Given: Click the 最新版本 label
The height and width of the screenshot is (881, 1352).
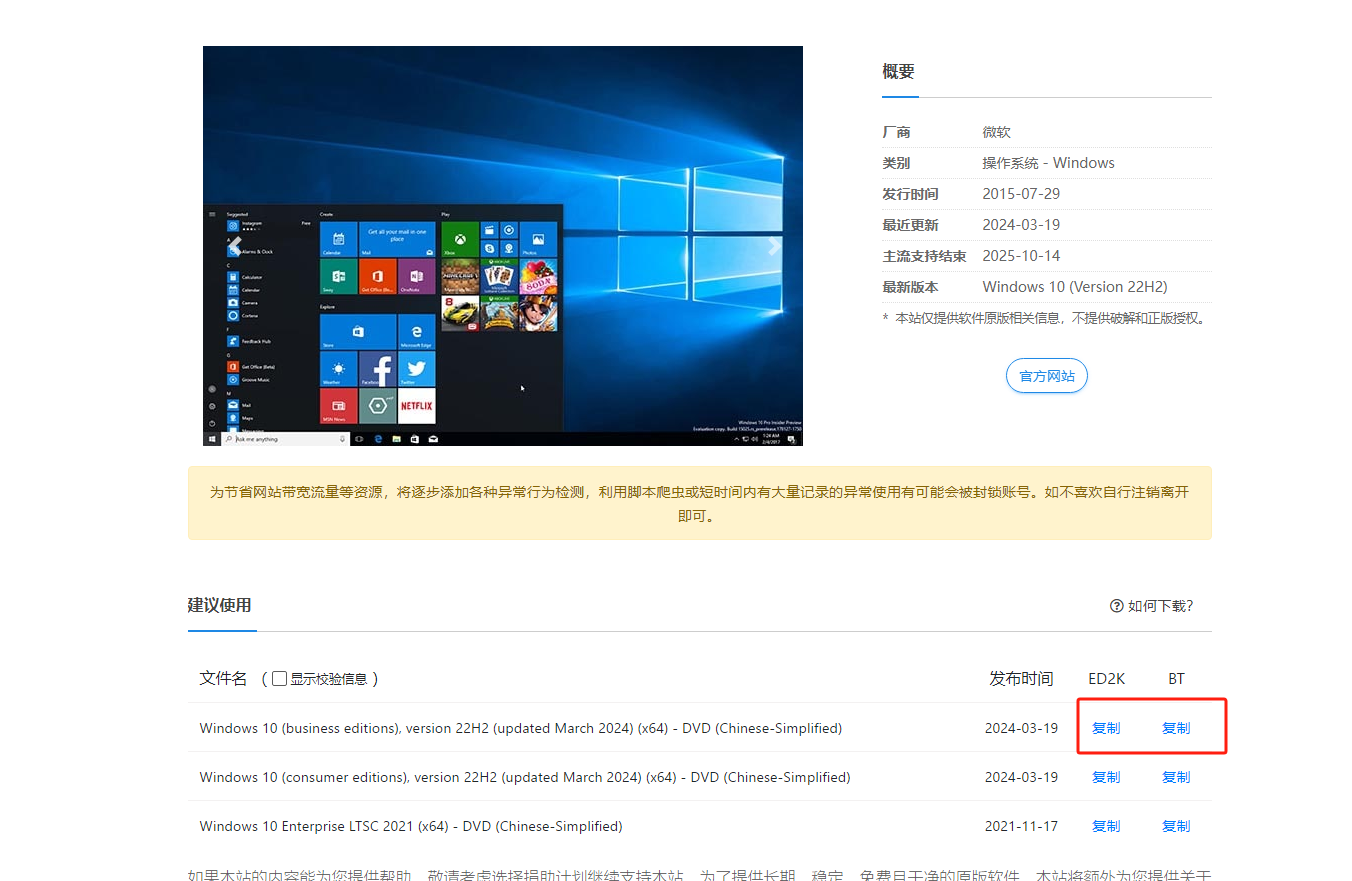Looking at the screenshot, I should point(910,287).
